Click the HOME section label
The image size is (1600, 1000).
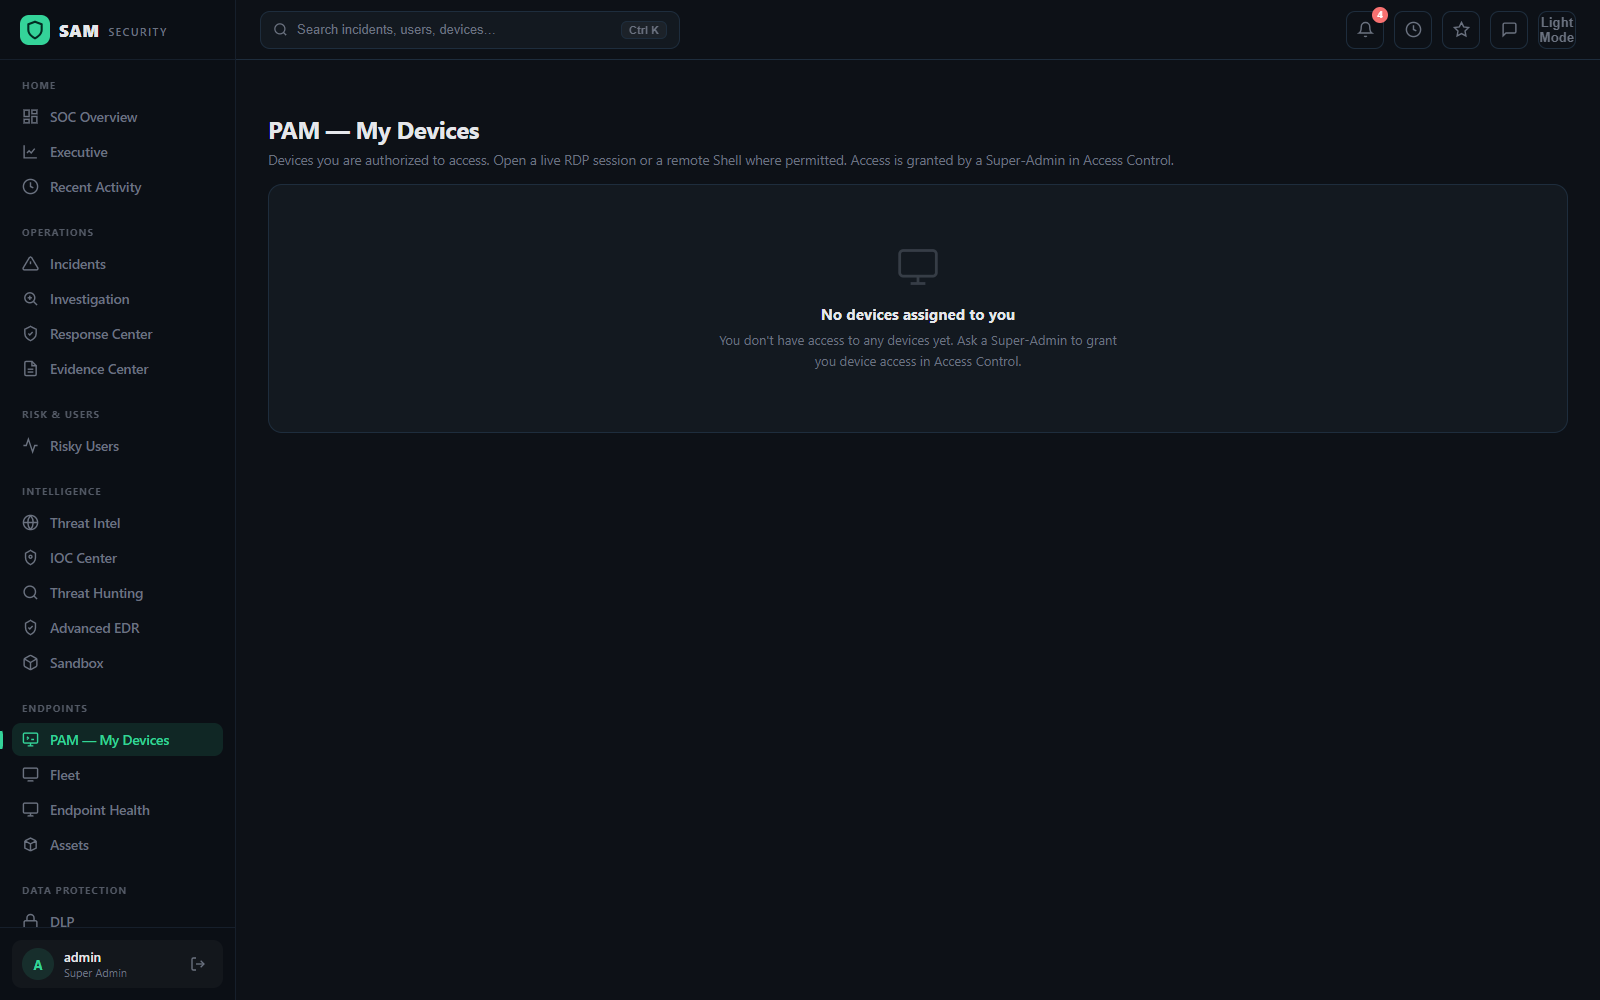39,86
